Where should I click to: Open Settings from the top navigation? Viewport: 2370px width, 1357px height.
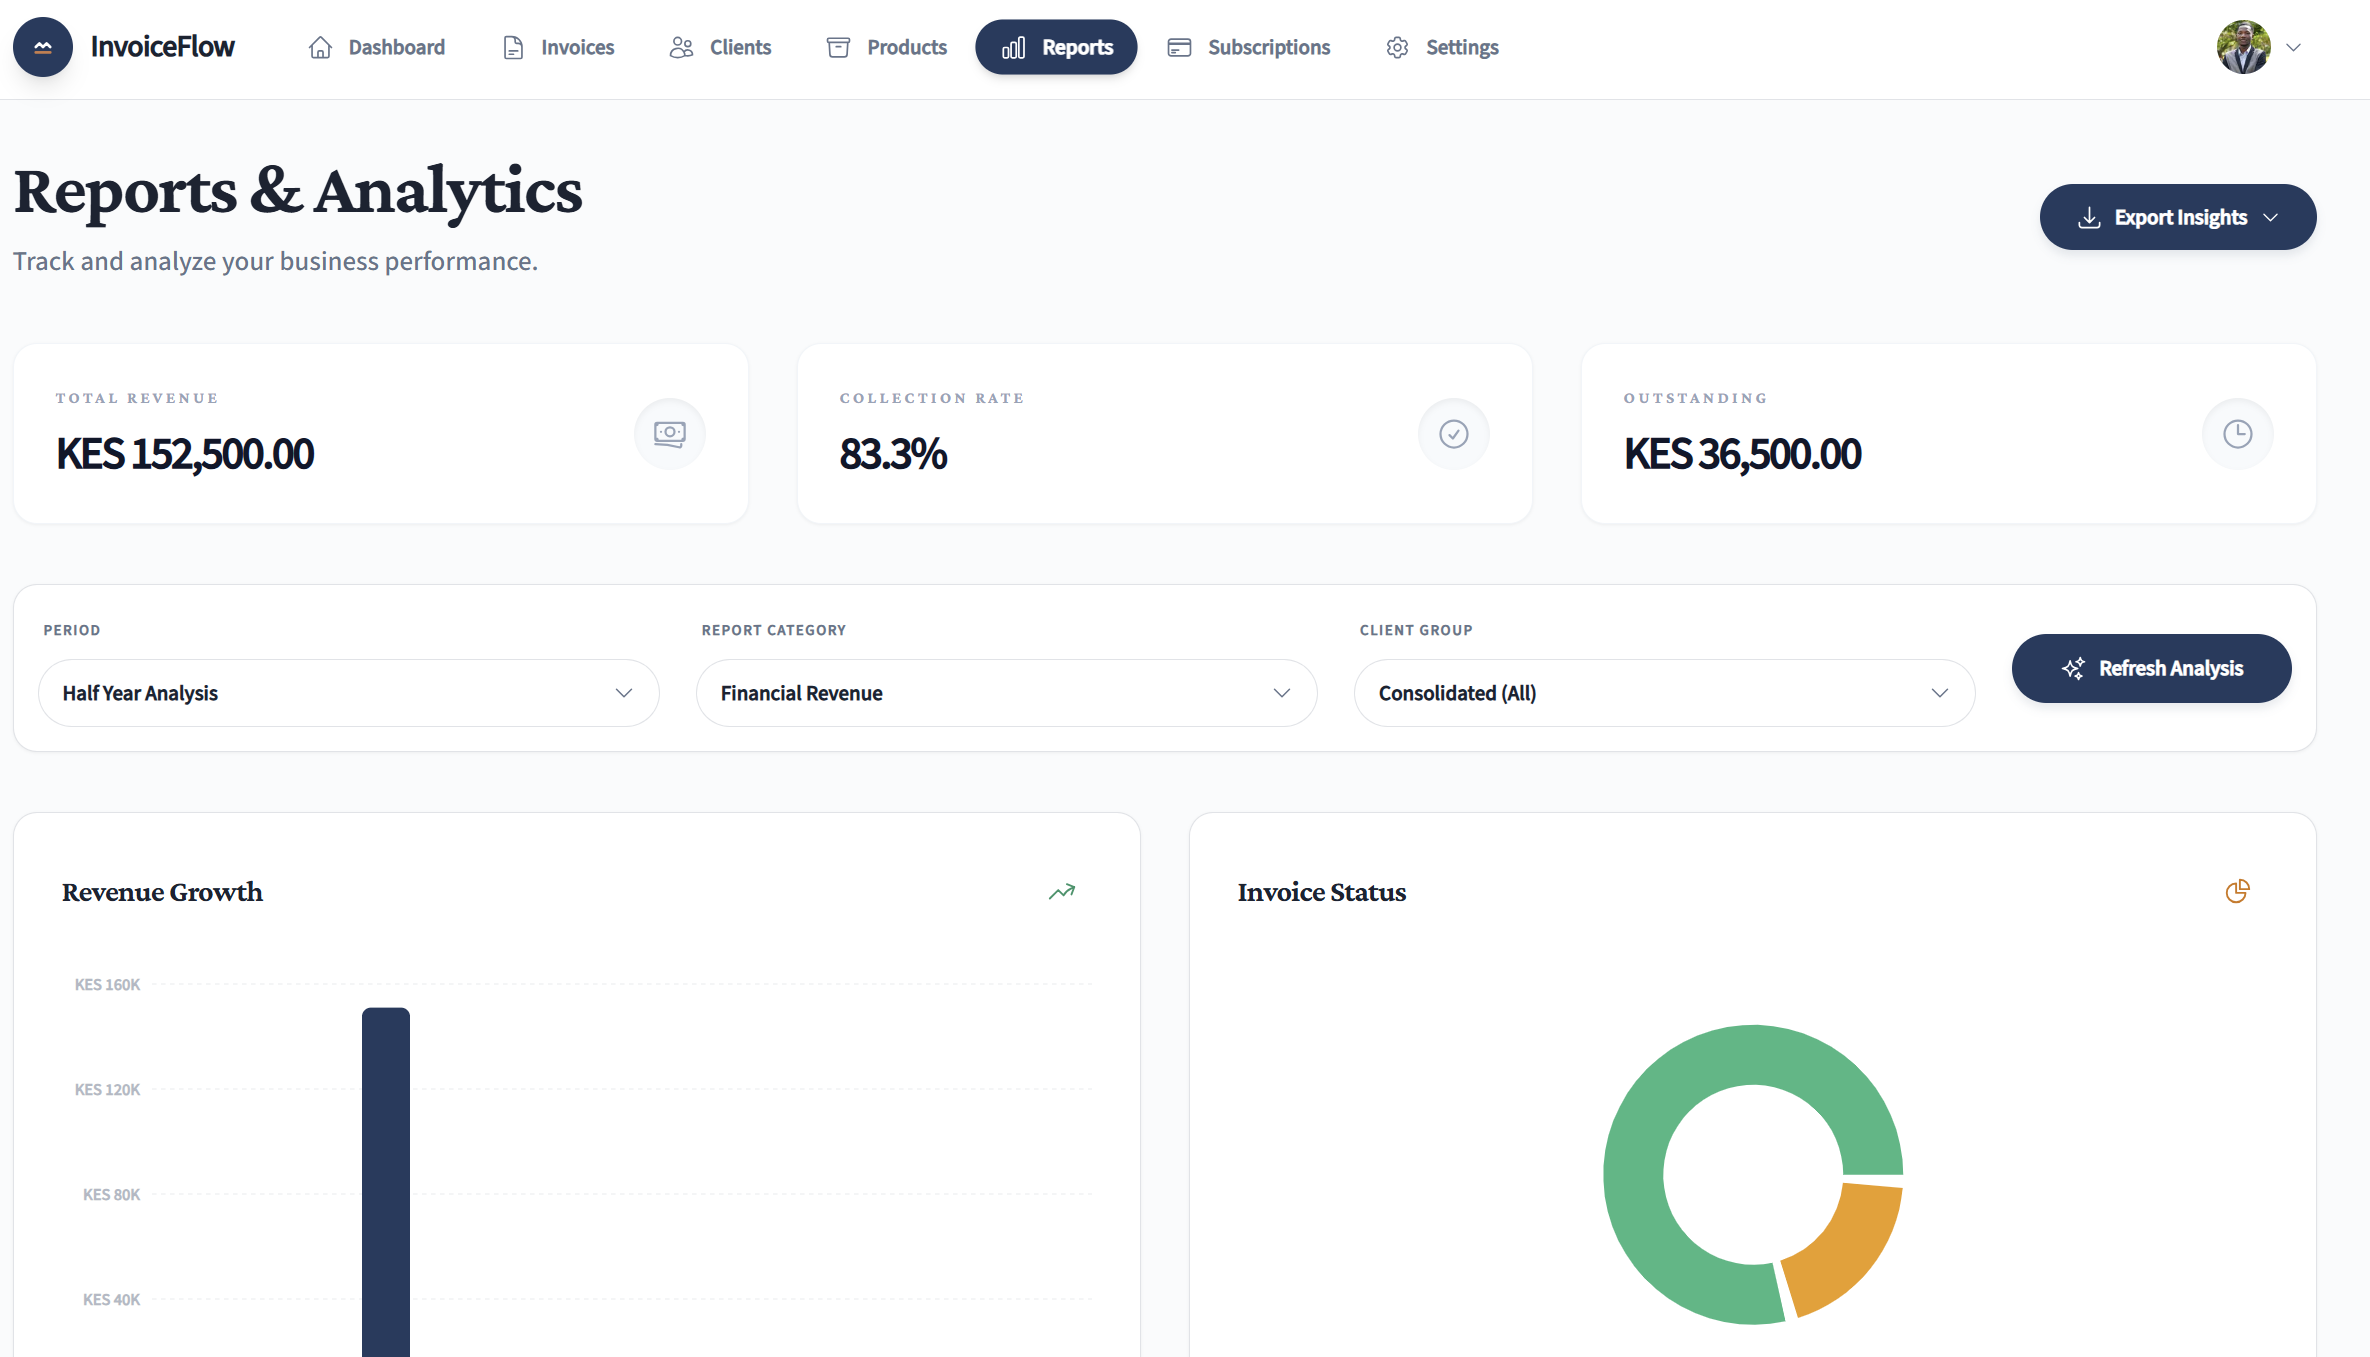(x=1442, y=47)
